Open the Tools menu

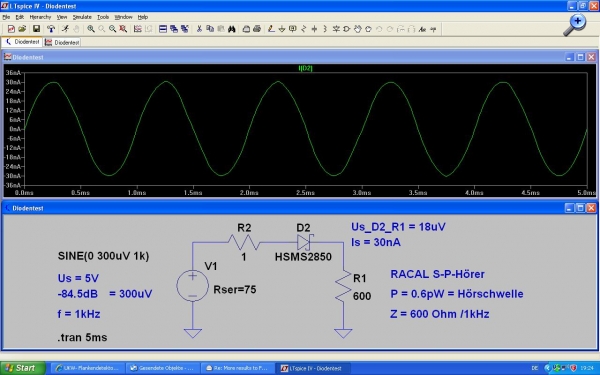103,17
